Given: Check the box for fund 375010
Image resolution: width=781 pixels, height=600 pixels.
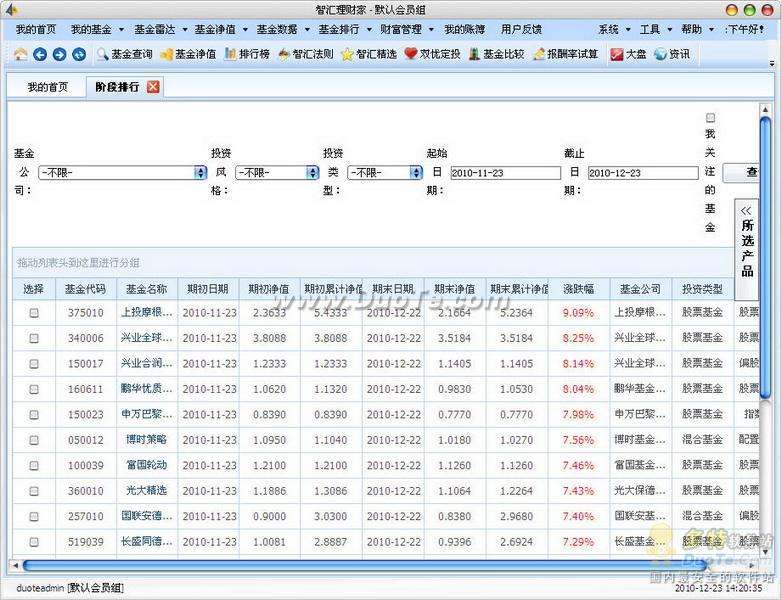Looking at the screenshot, I should coord(34,312).
